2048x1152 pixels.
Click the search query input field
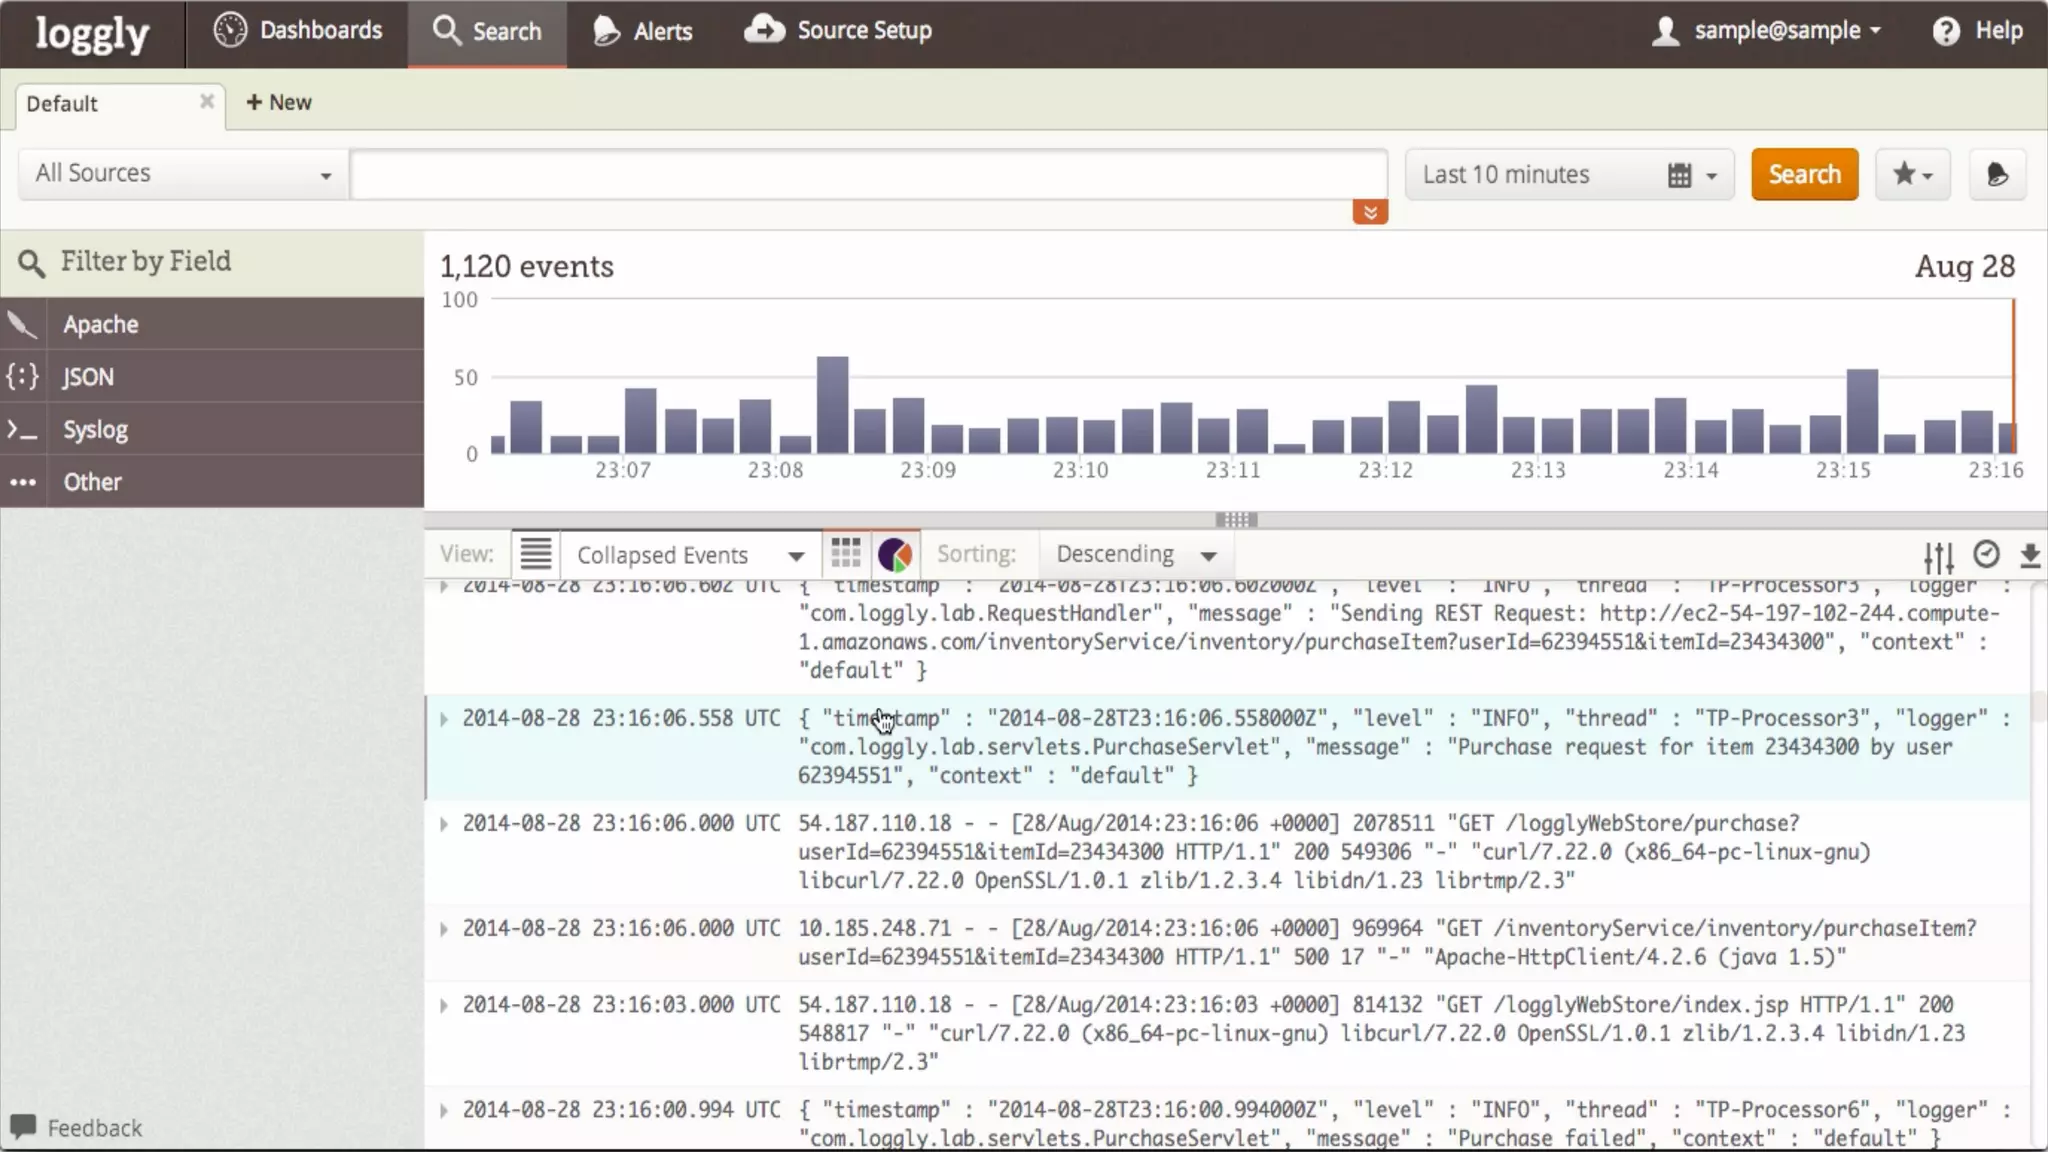(868, 175)
